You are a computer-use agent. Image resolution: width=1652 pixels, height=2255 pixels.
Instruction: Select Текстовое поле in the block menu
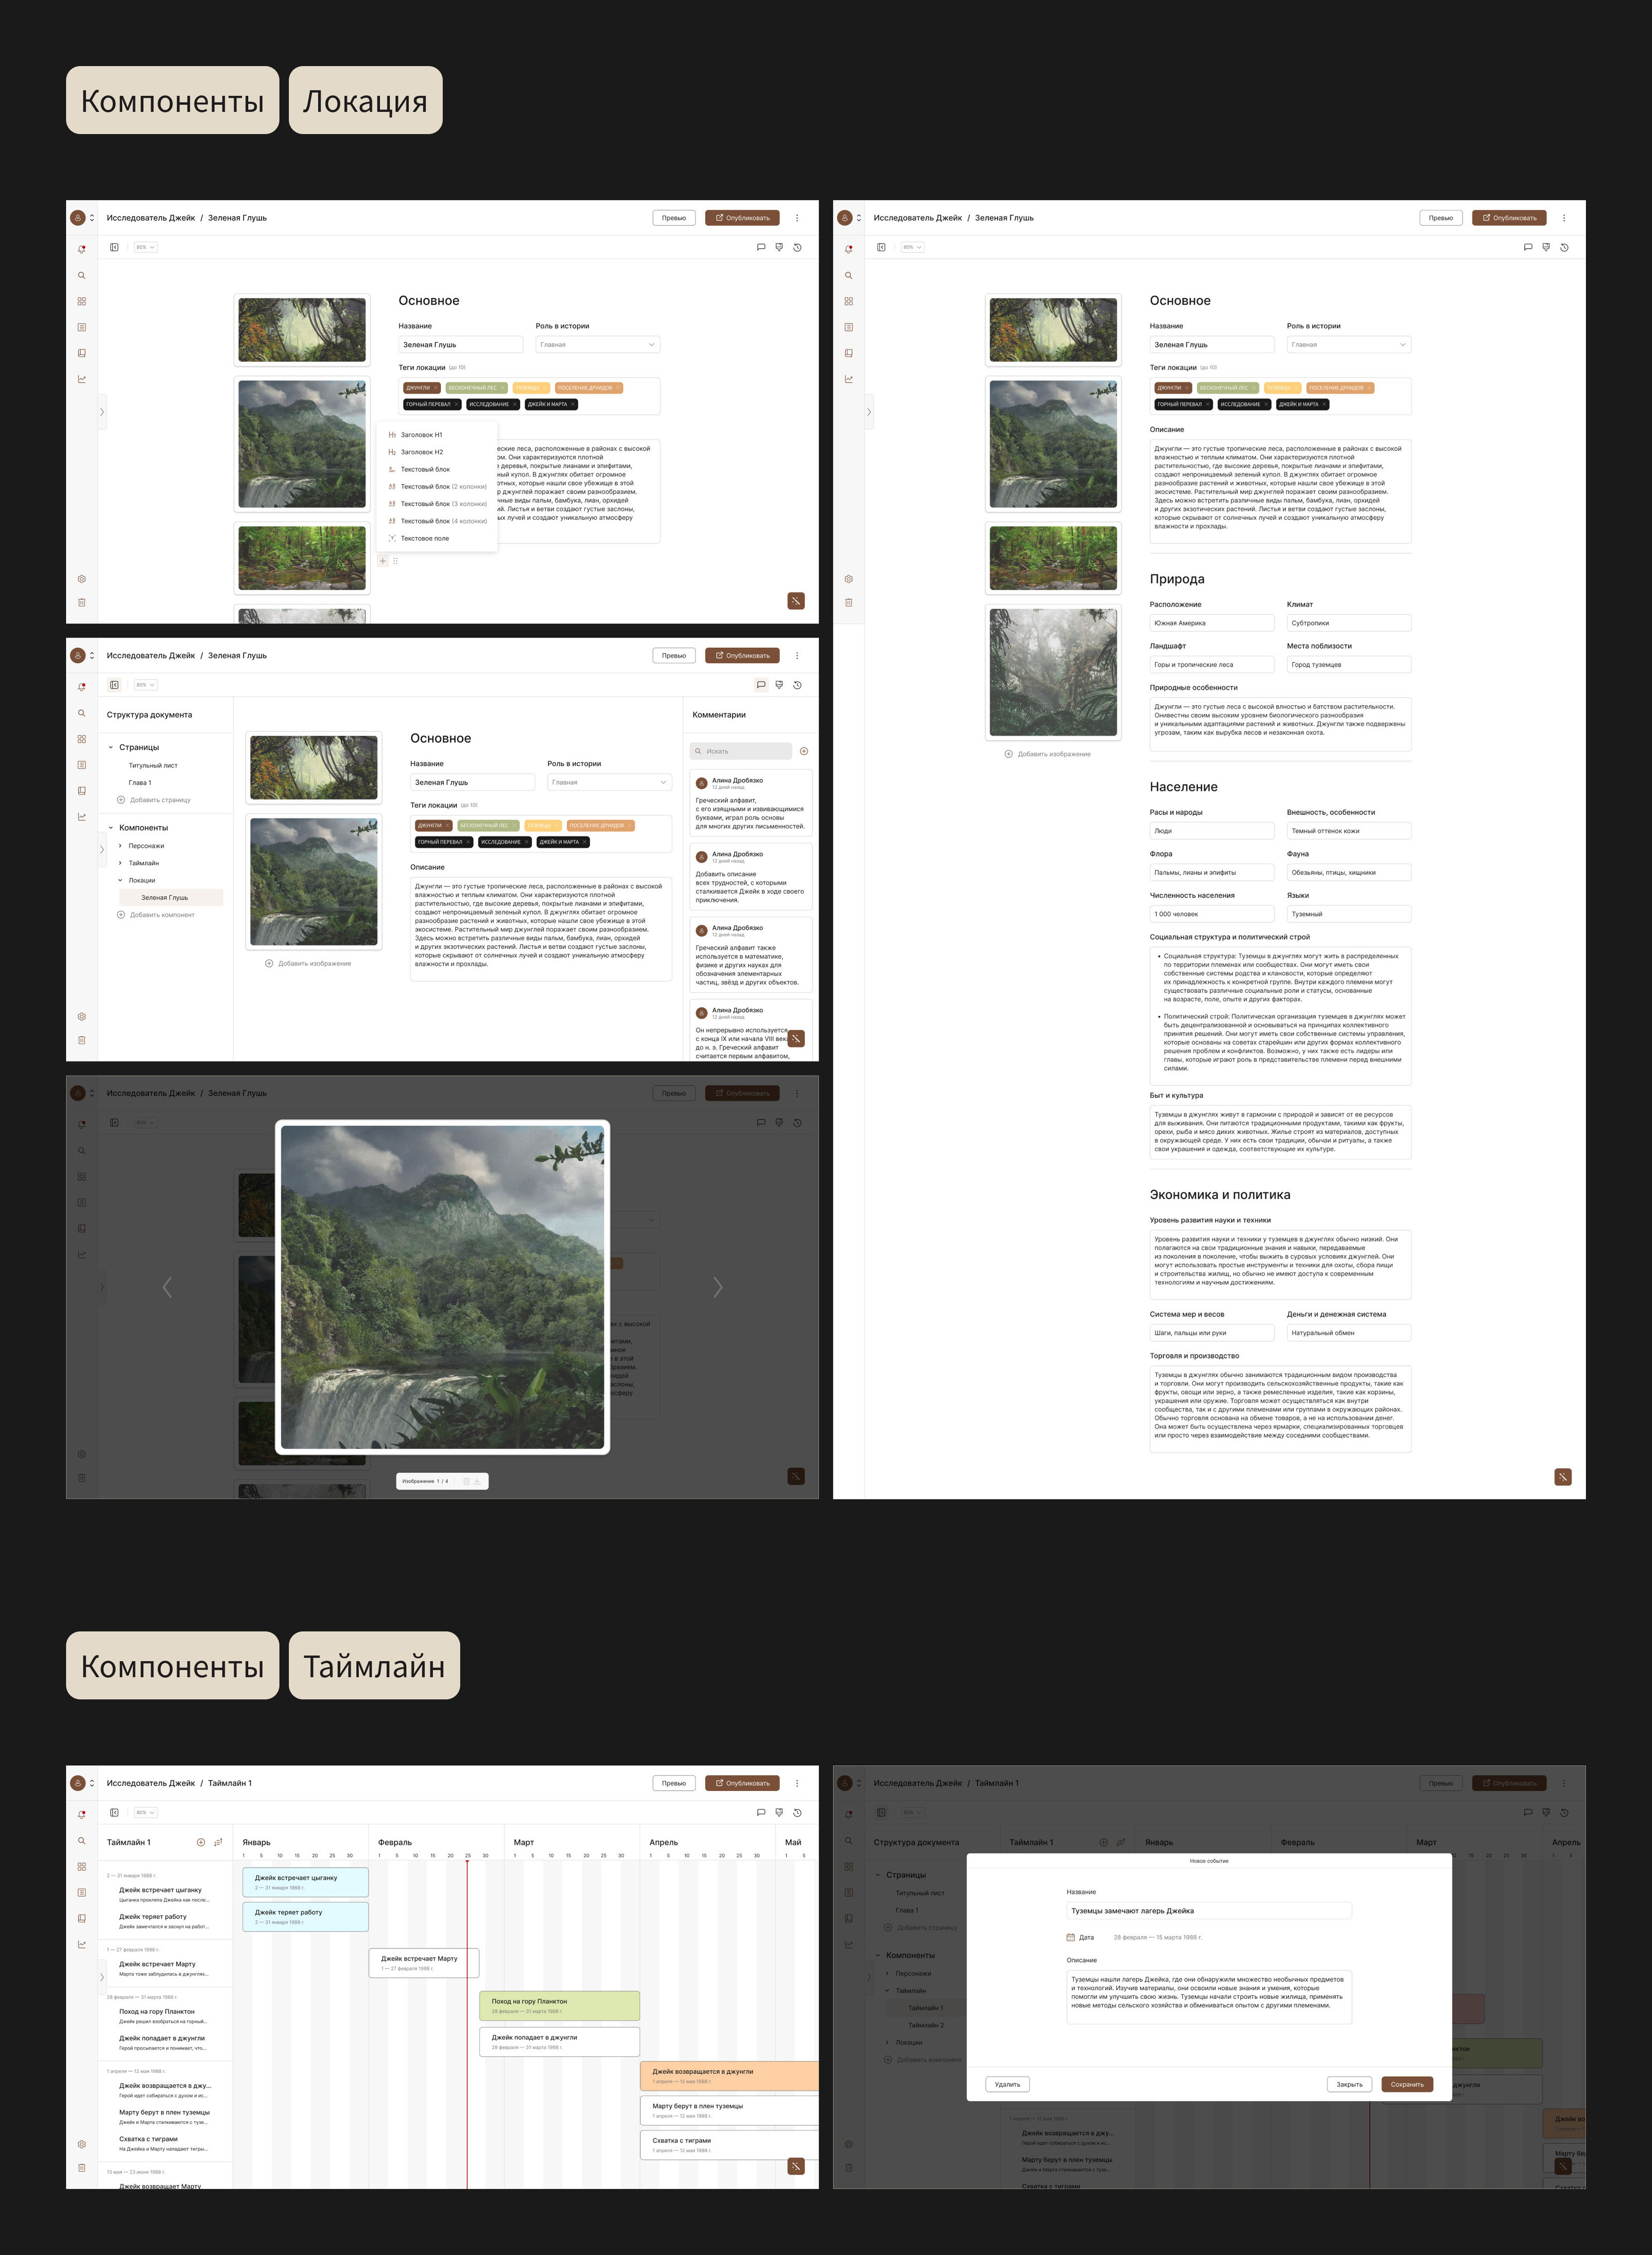pos(424,538)
